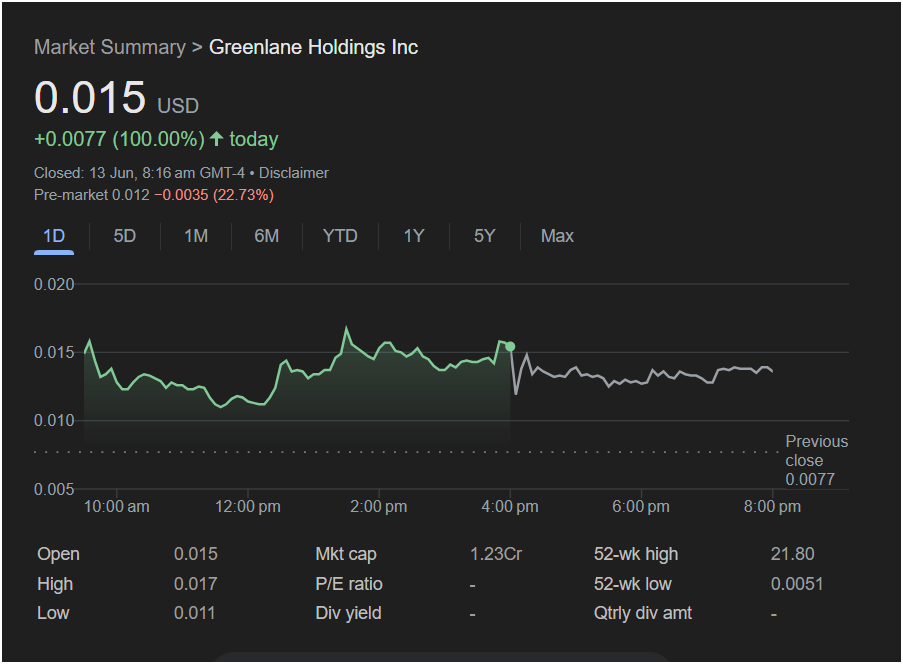
Task: Click the 10:00 am time axis label
Action: click(x=116, y=507)
